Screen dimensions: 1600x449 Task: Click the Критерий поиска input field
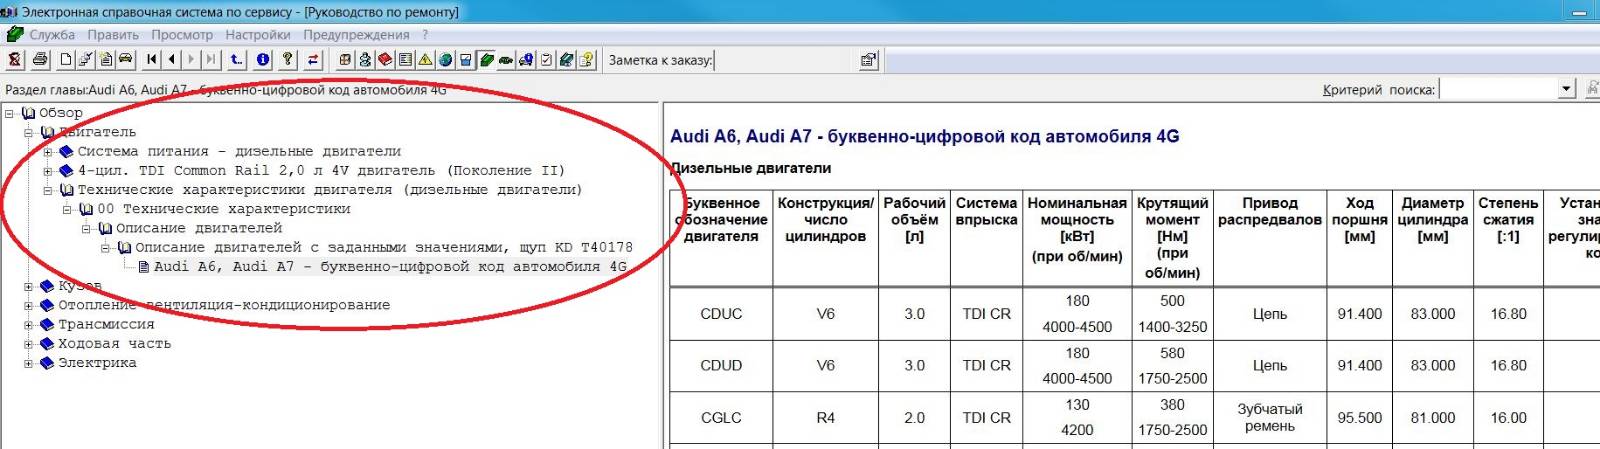1498,89
